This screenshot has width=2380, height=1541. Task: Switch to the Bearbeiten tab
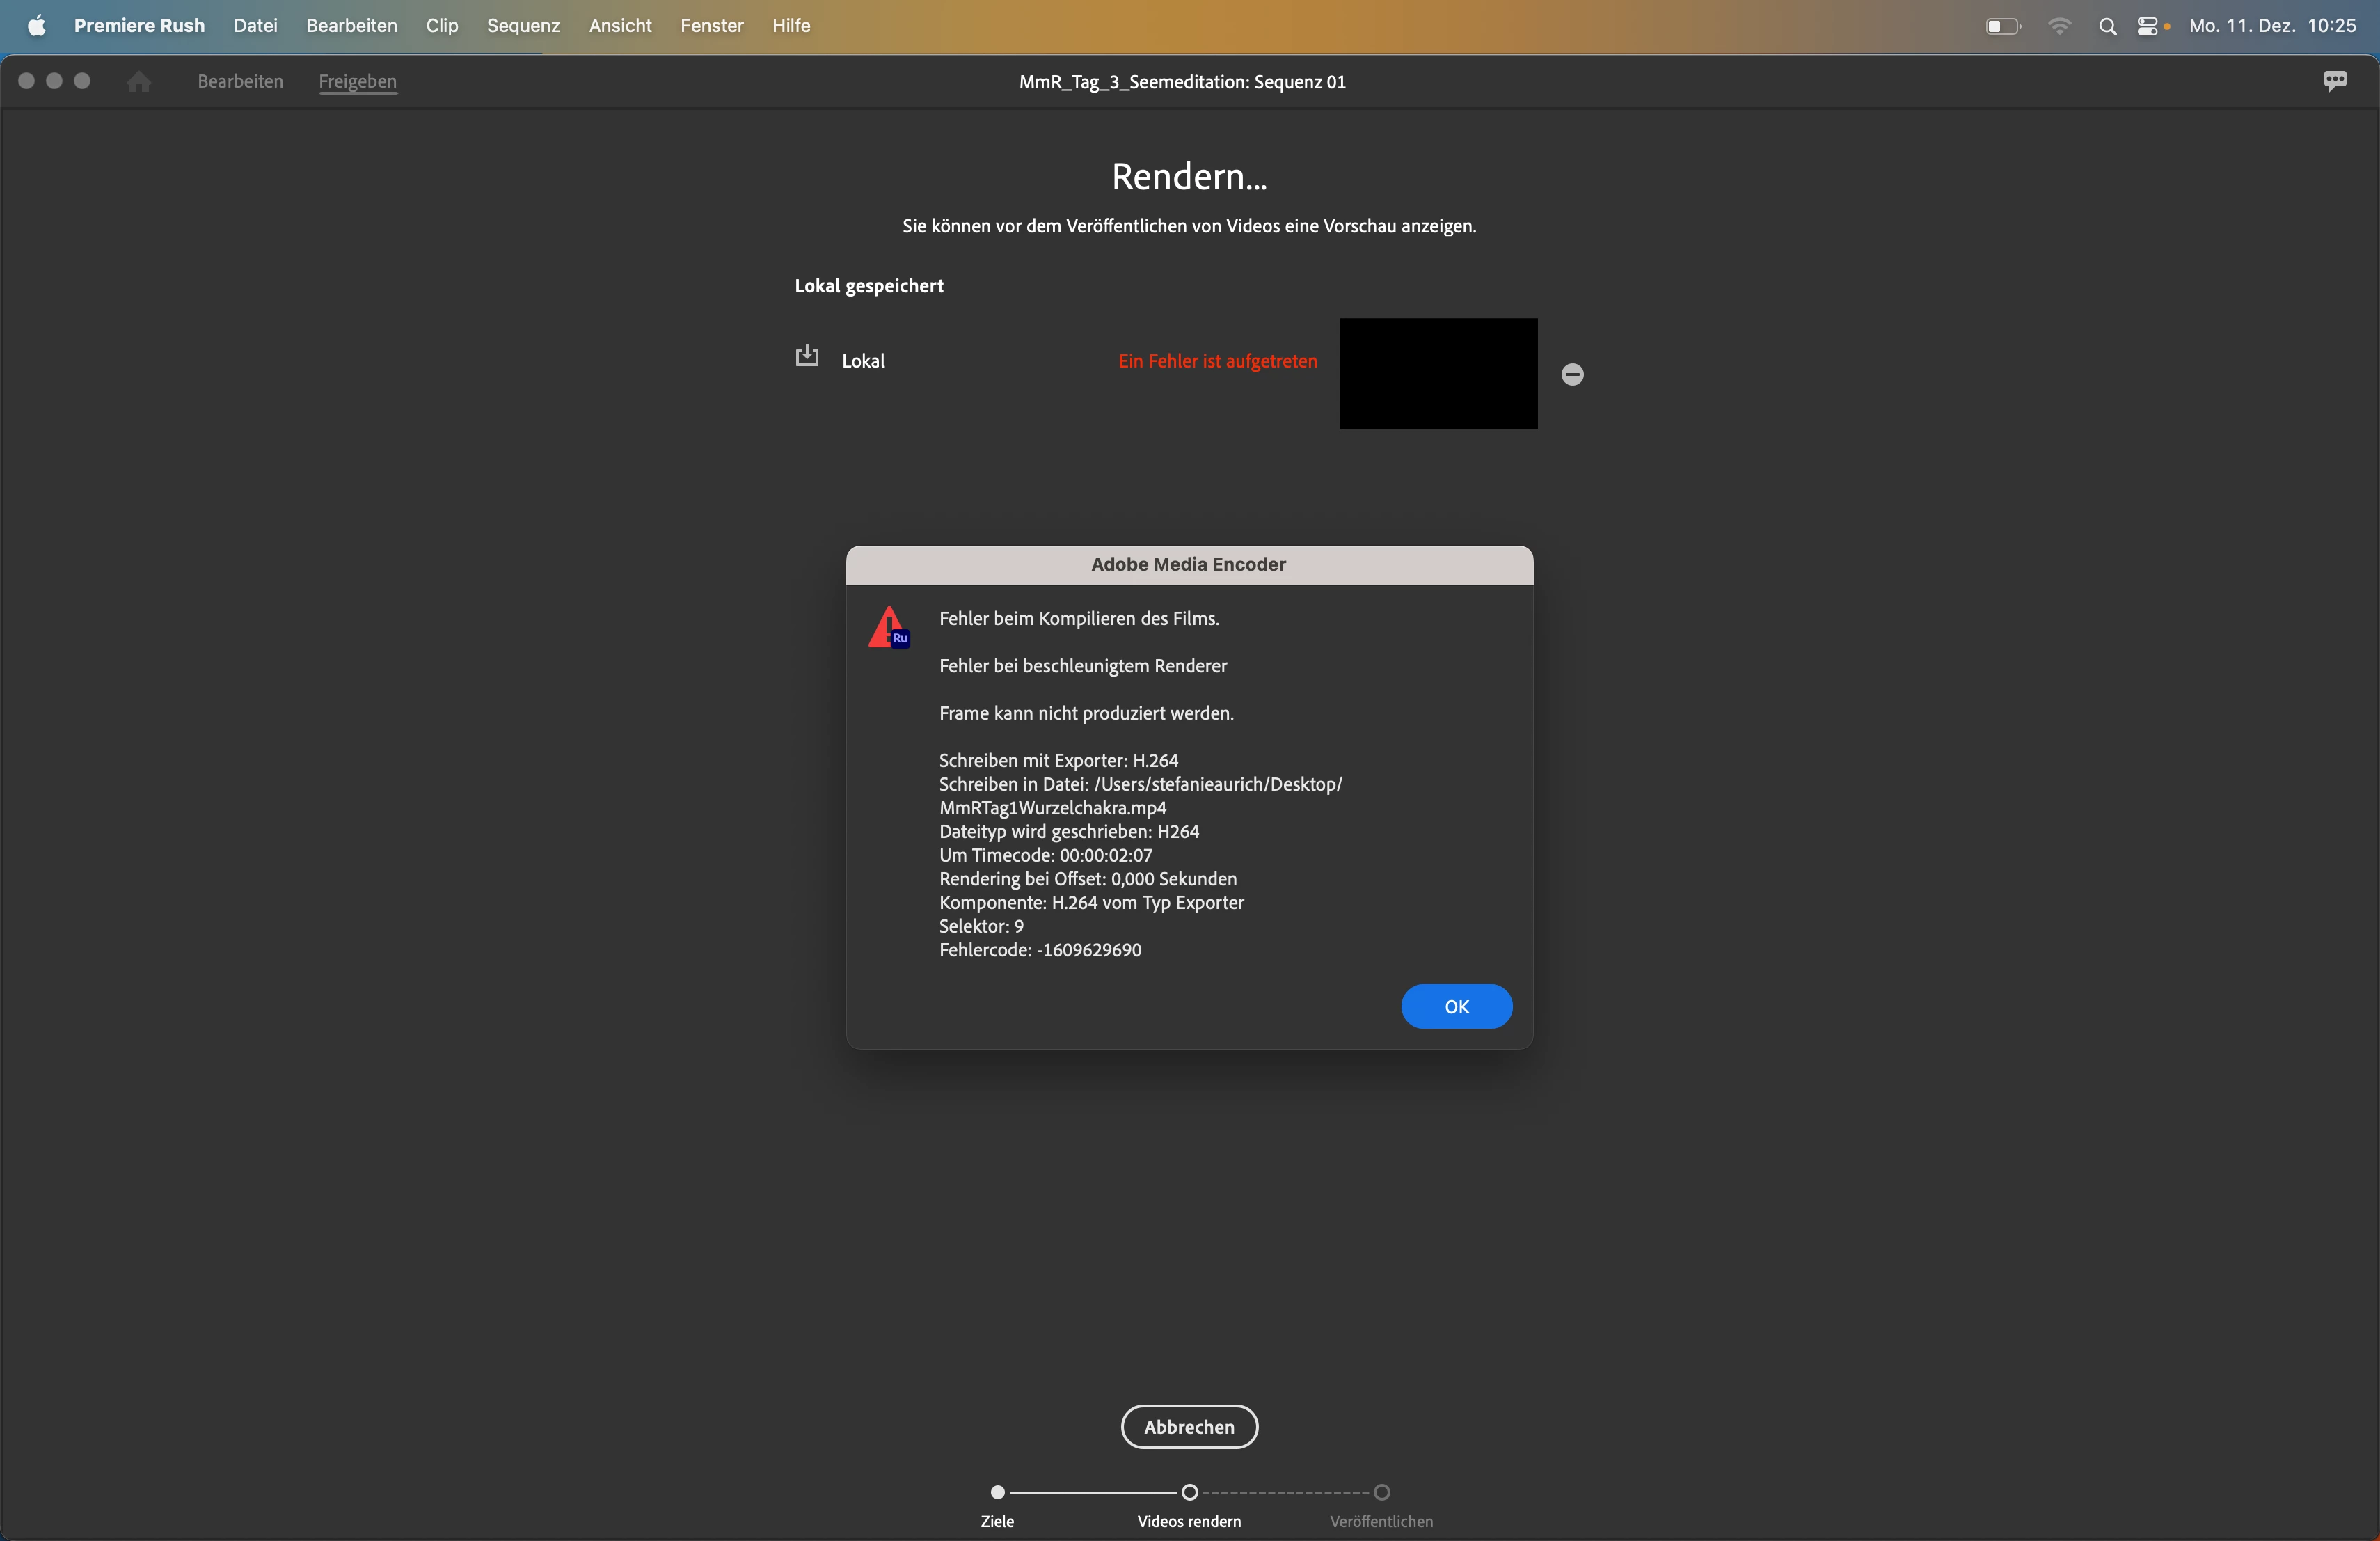(240, 81)
